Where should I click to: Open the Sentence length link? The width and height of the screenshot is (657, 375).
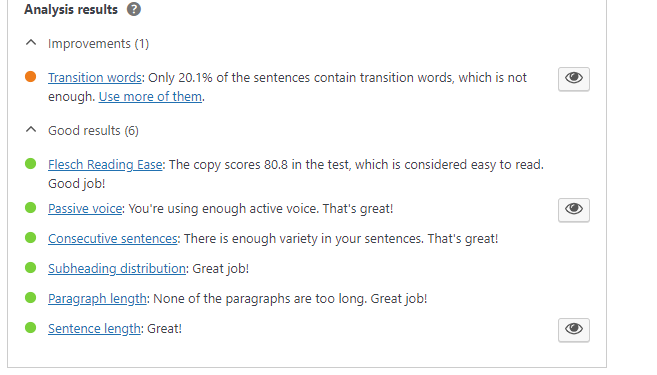(94, 329)
